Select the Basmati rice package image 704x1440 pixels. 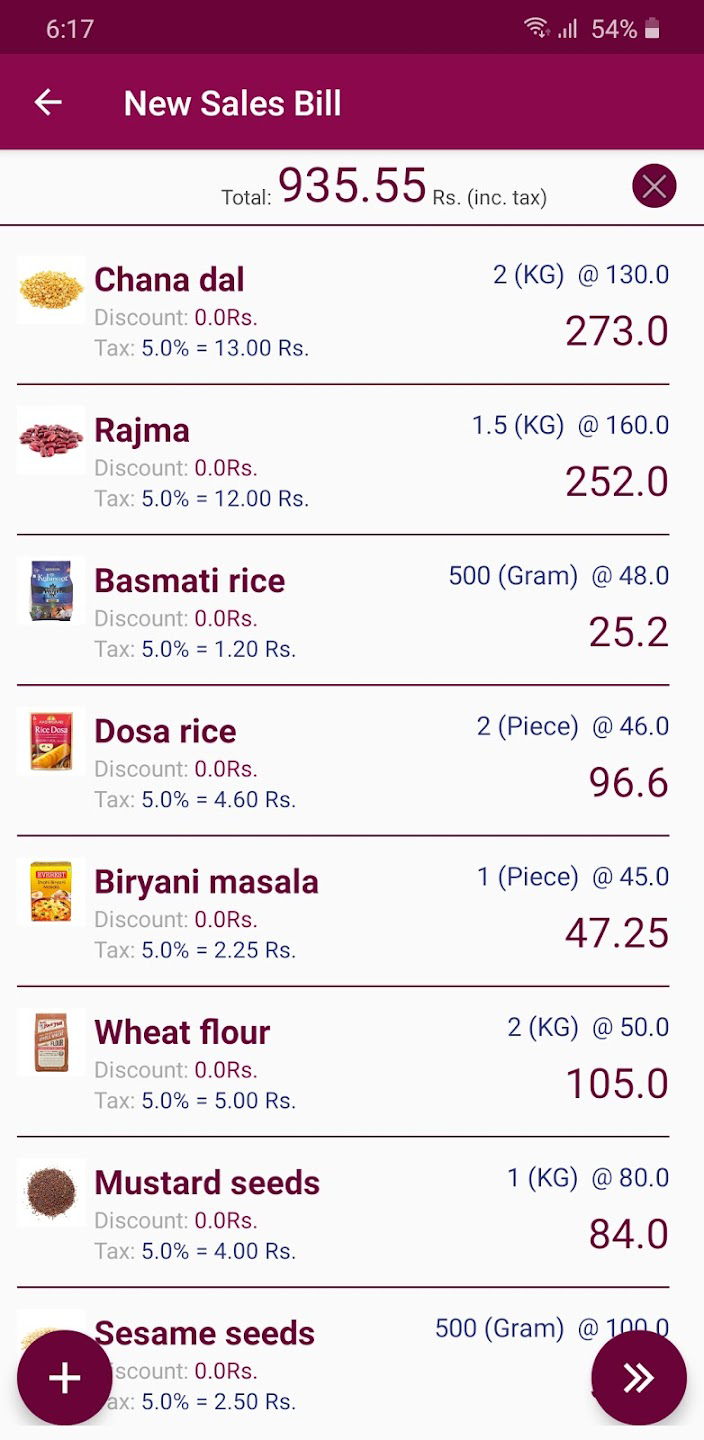[x=51, y=591]
